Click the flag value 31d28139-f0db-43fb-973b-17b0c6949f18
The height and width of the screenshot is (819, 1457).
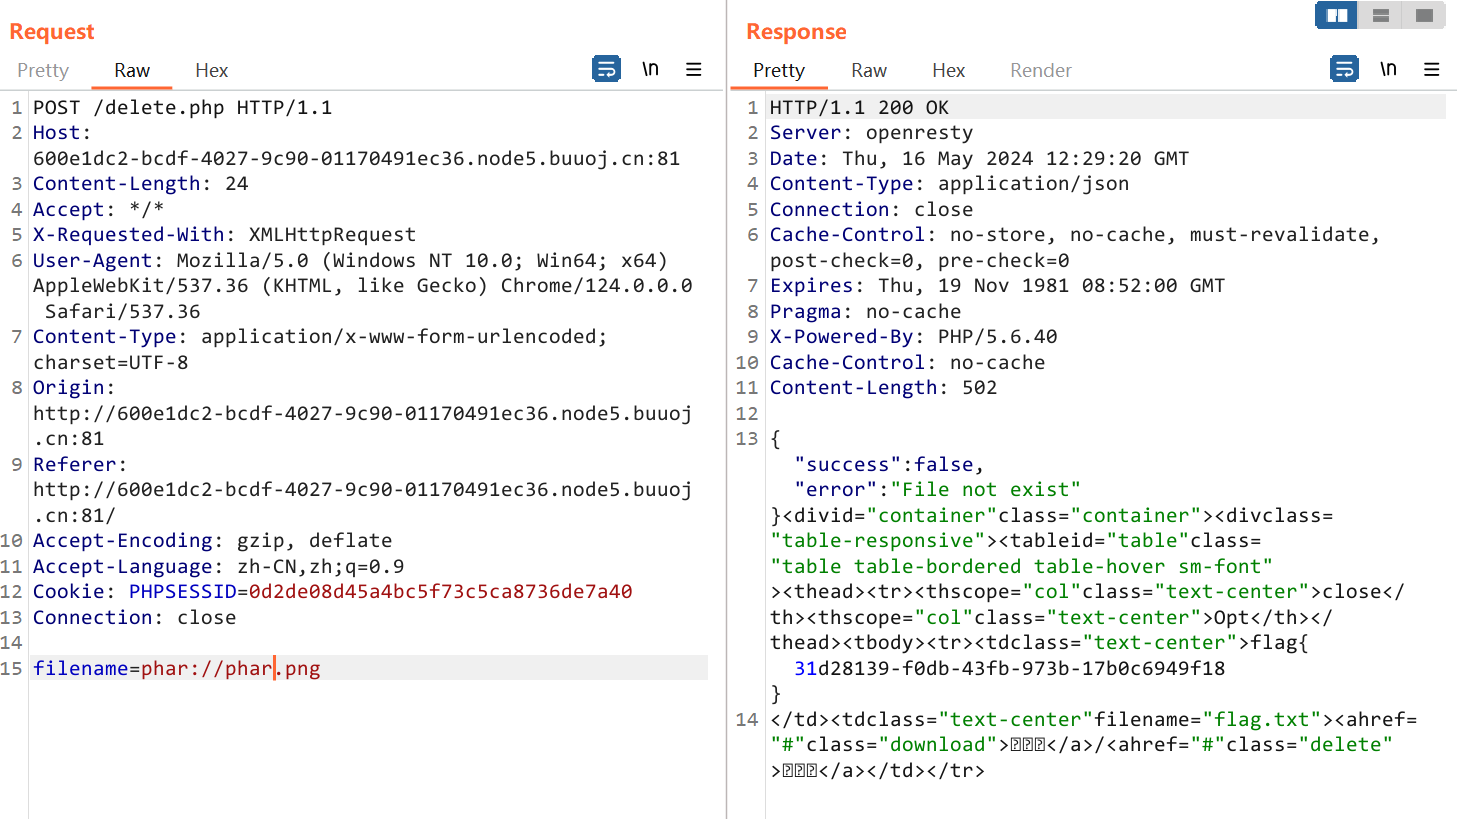(1010, 668)
